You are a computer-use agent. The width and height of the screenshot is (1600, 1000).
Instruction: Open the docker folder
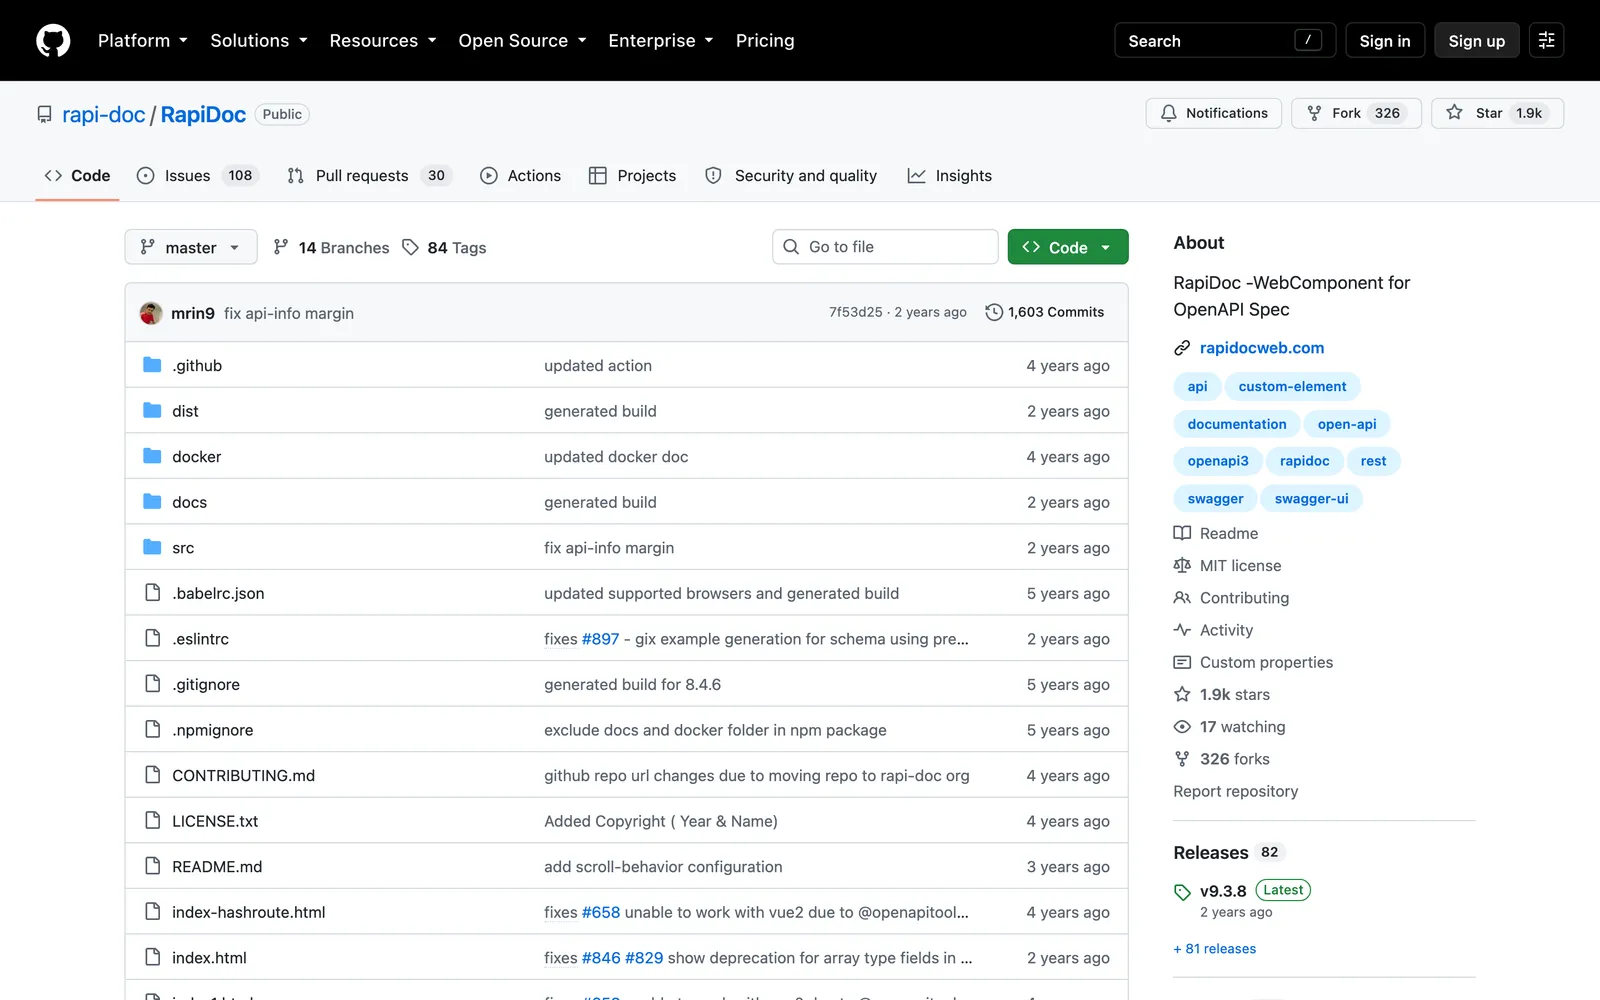[x=196, y=457]
